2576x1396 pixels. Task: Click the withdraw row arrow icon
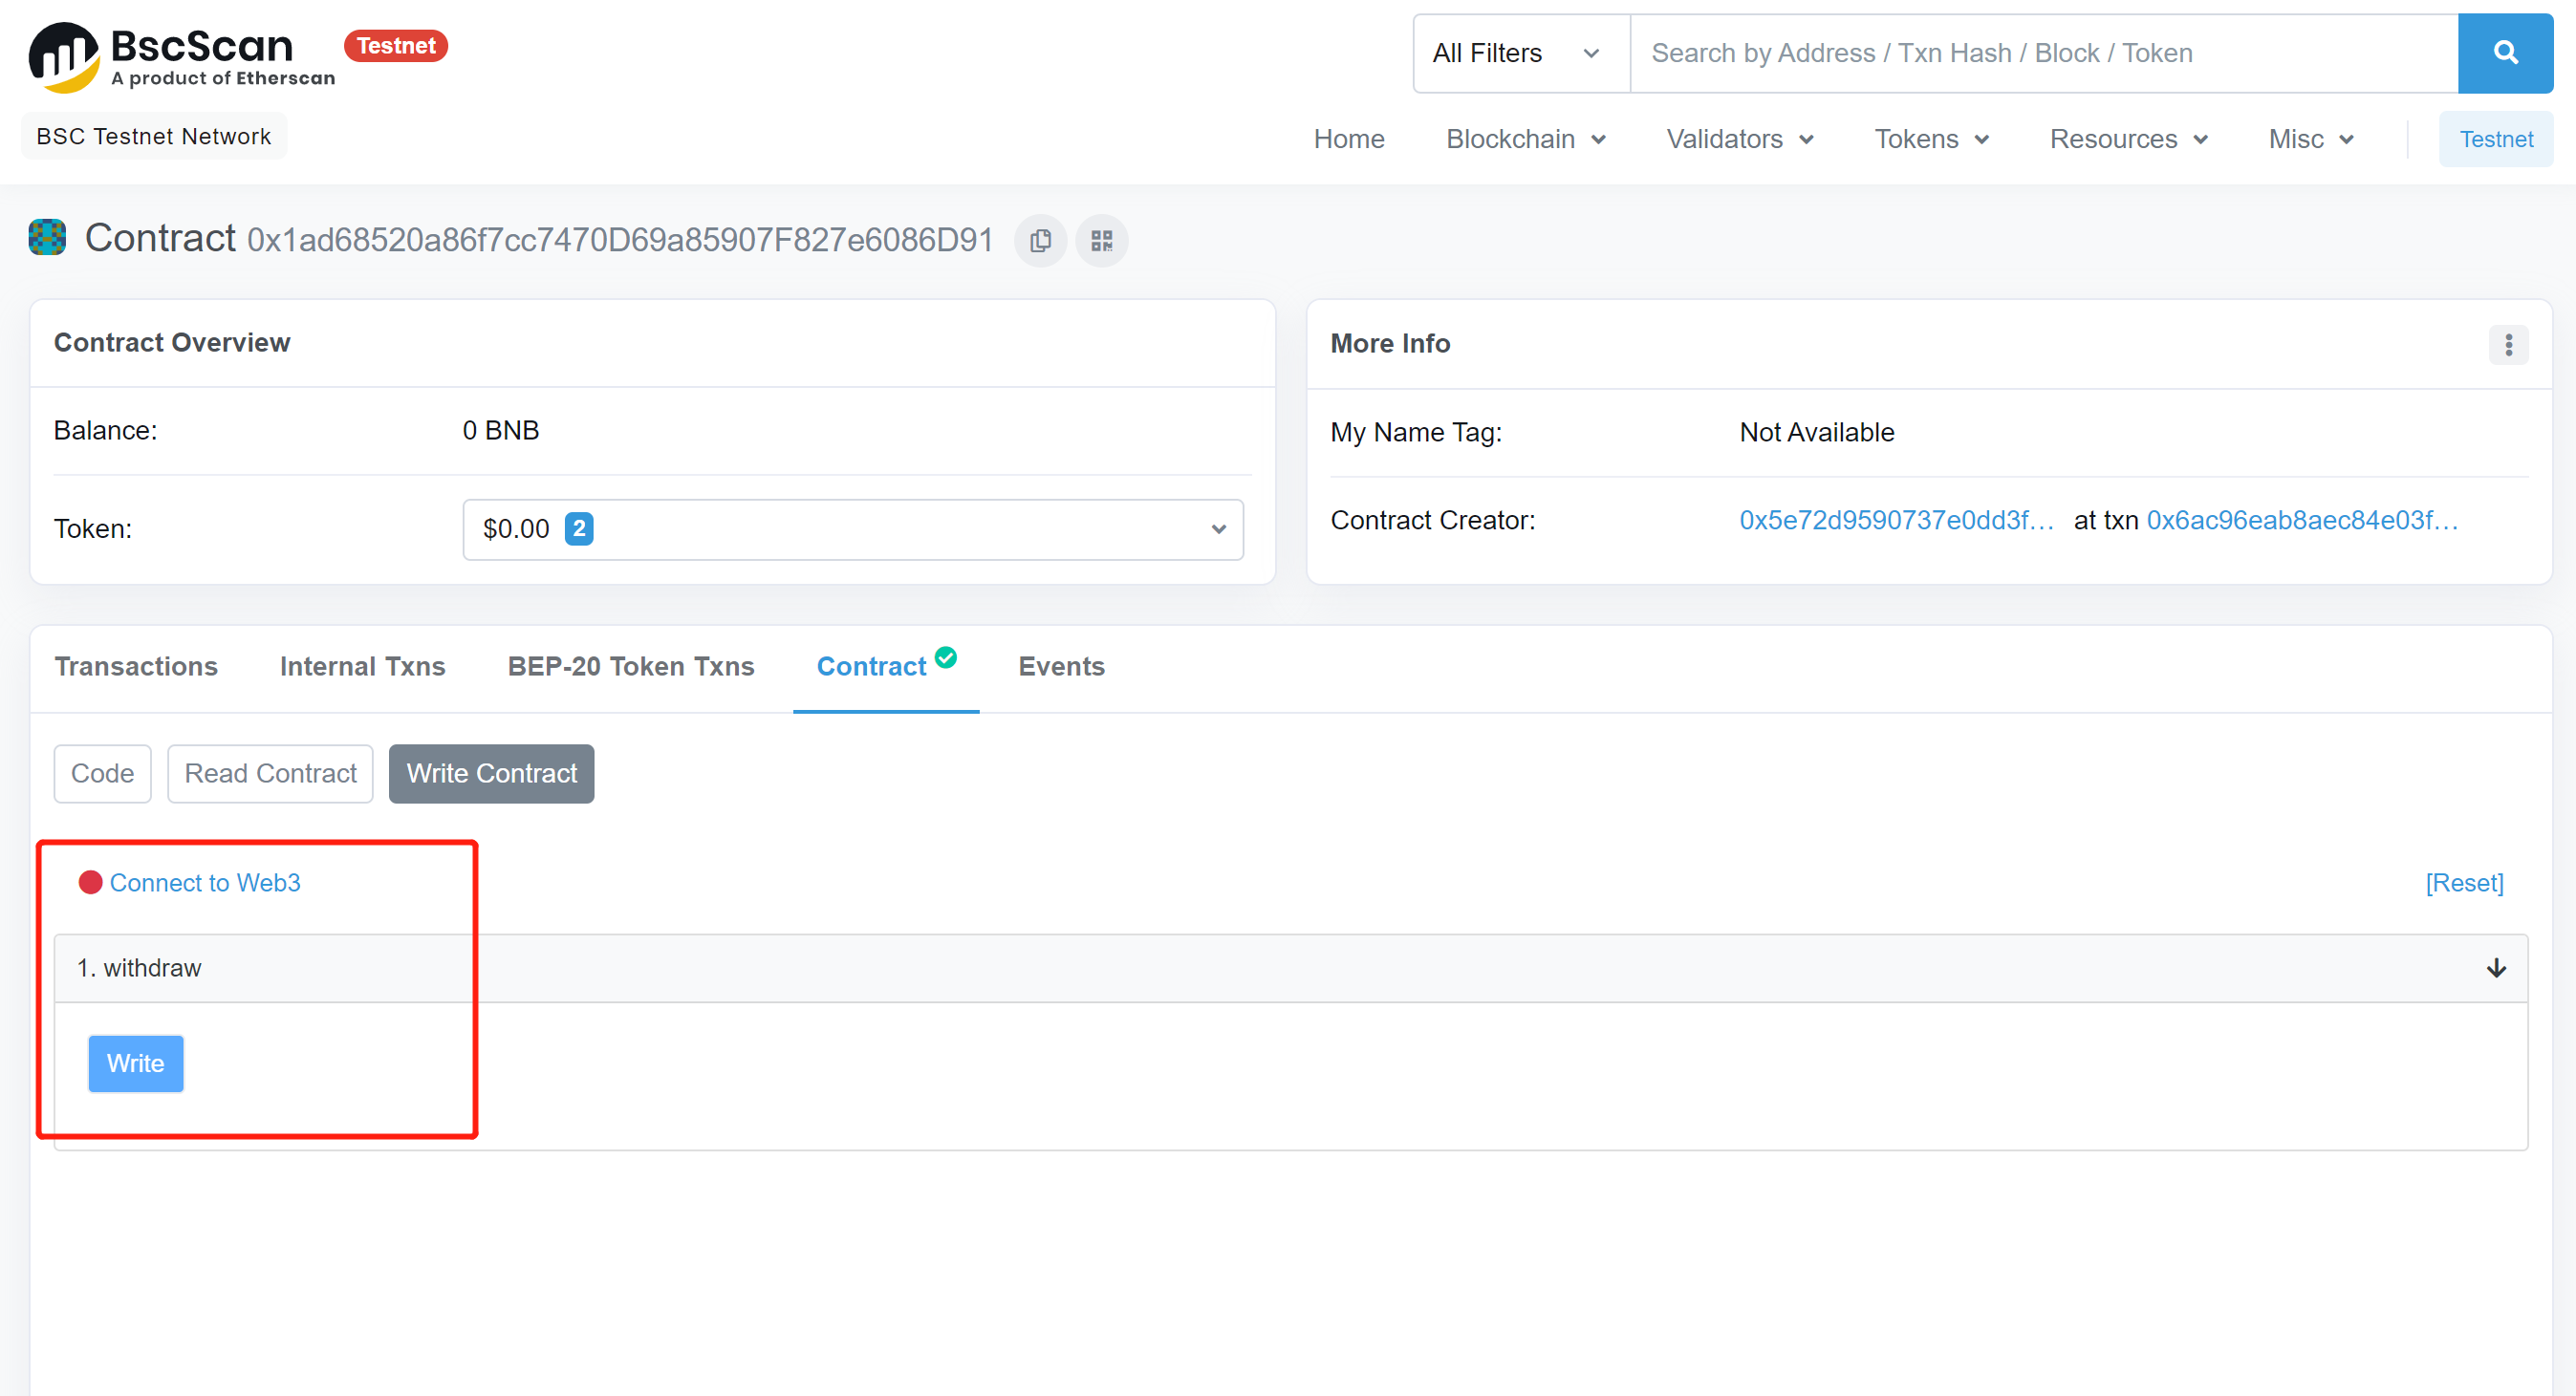tap(2496, 968)
